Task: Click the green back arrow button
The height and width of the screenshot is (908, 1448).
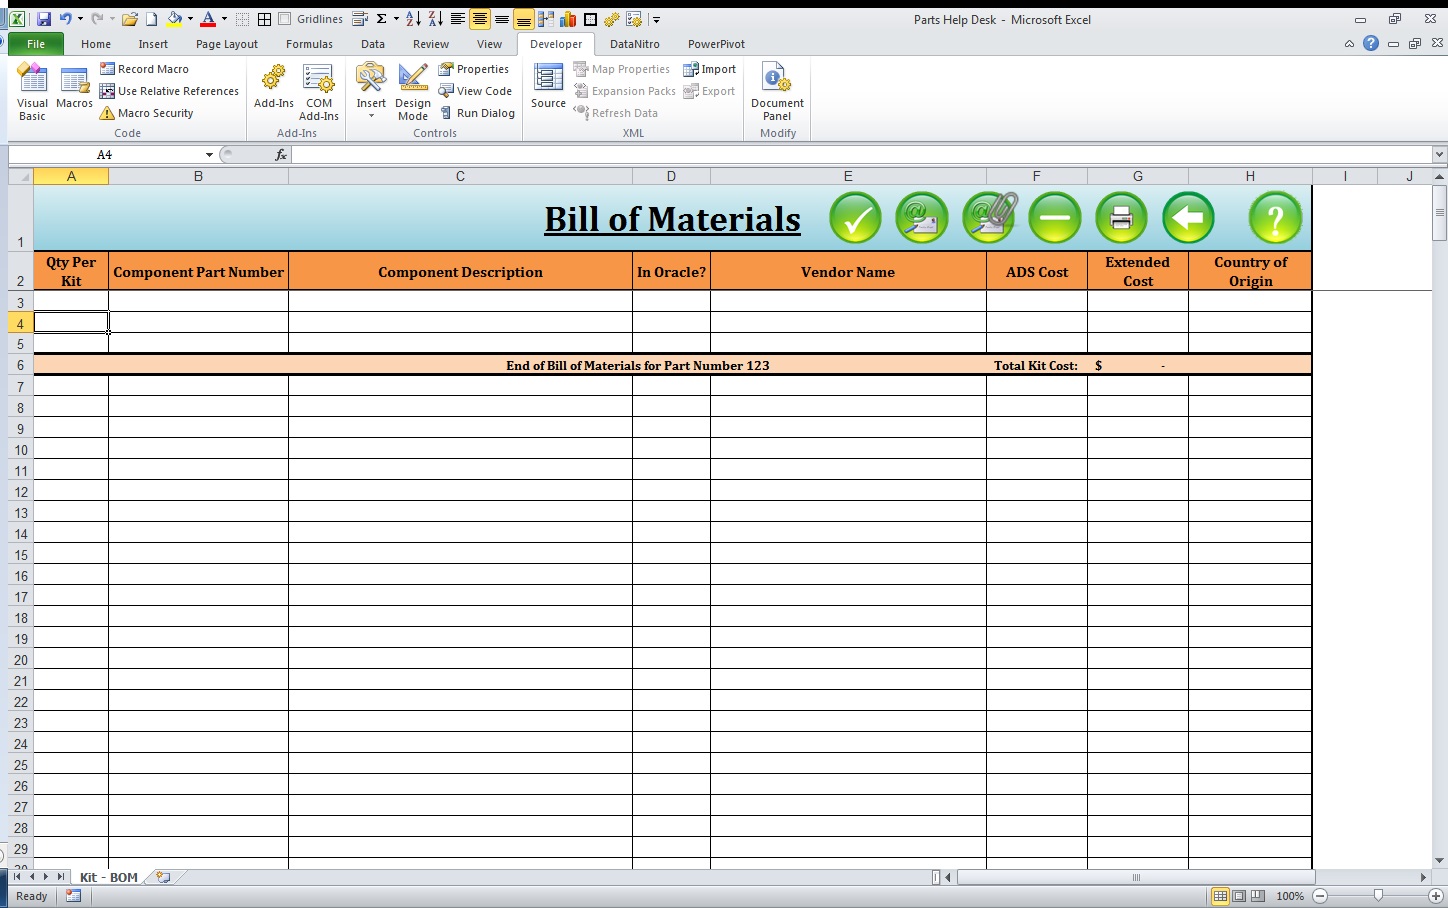Action: tap(1188, 217)
